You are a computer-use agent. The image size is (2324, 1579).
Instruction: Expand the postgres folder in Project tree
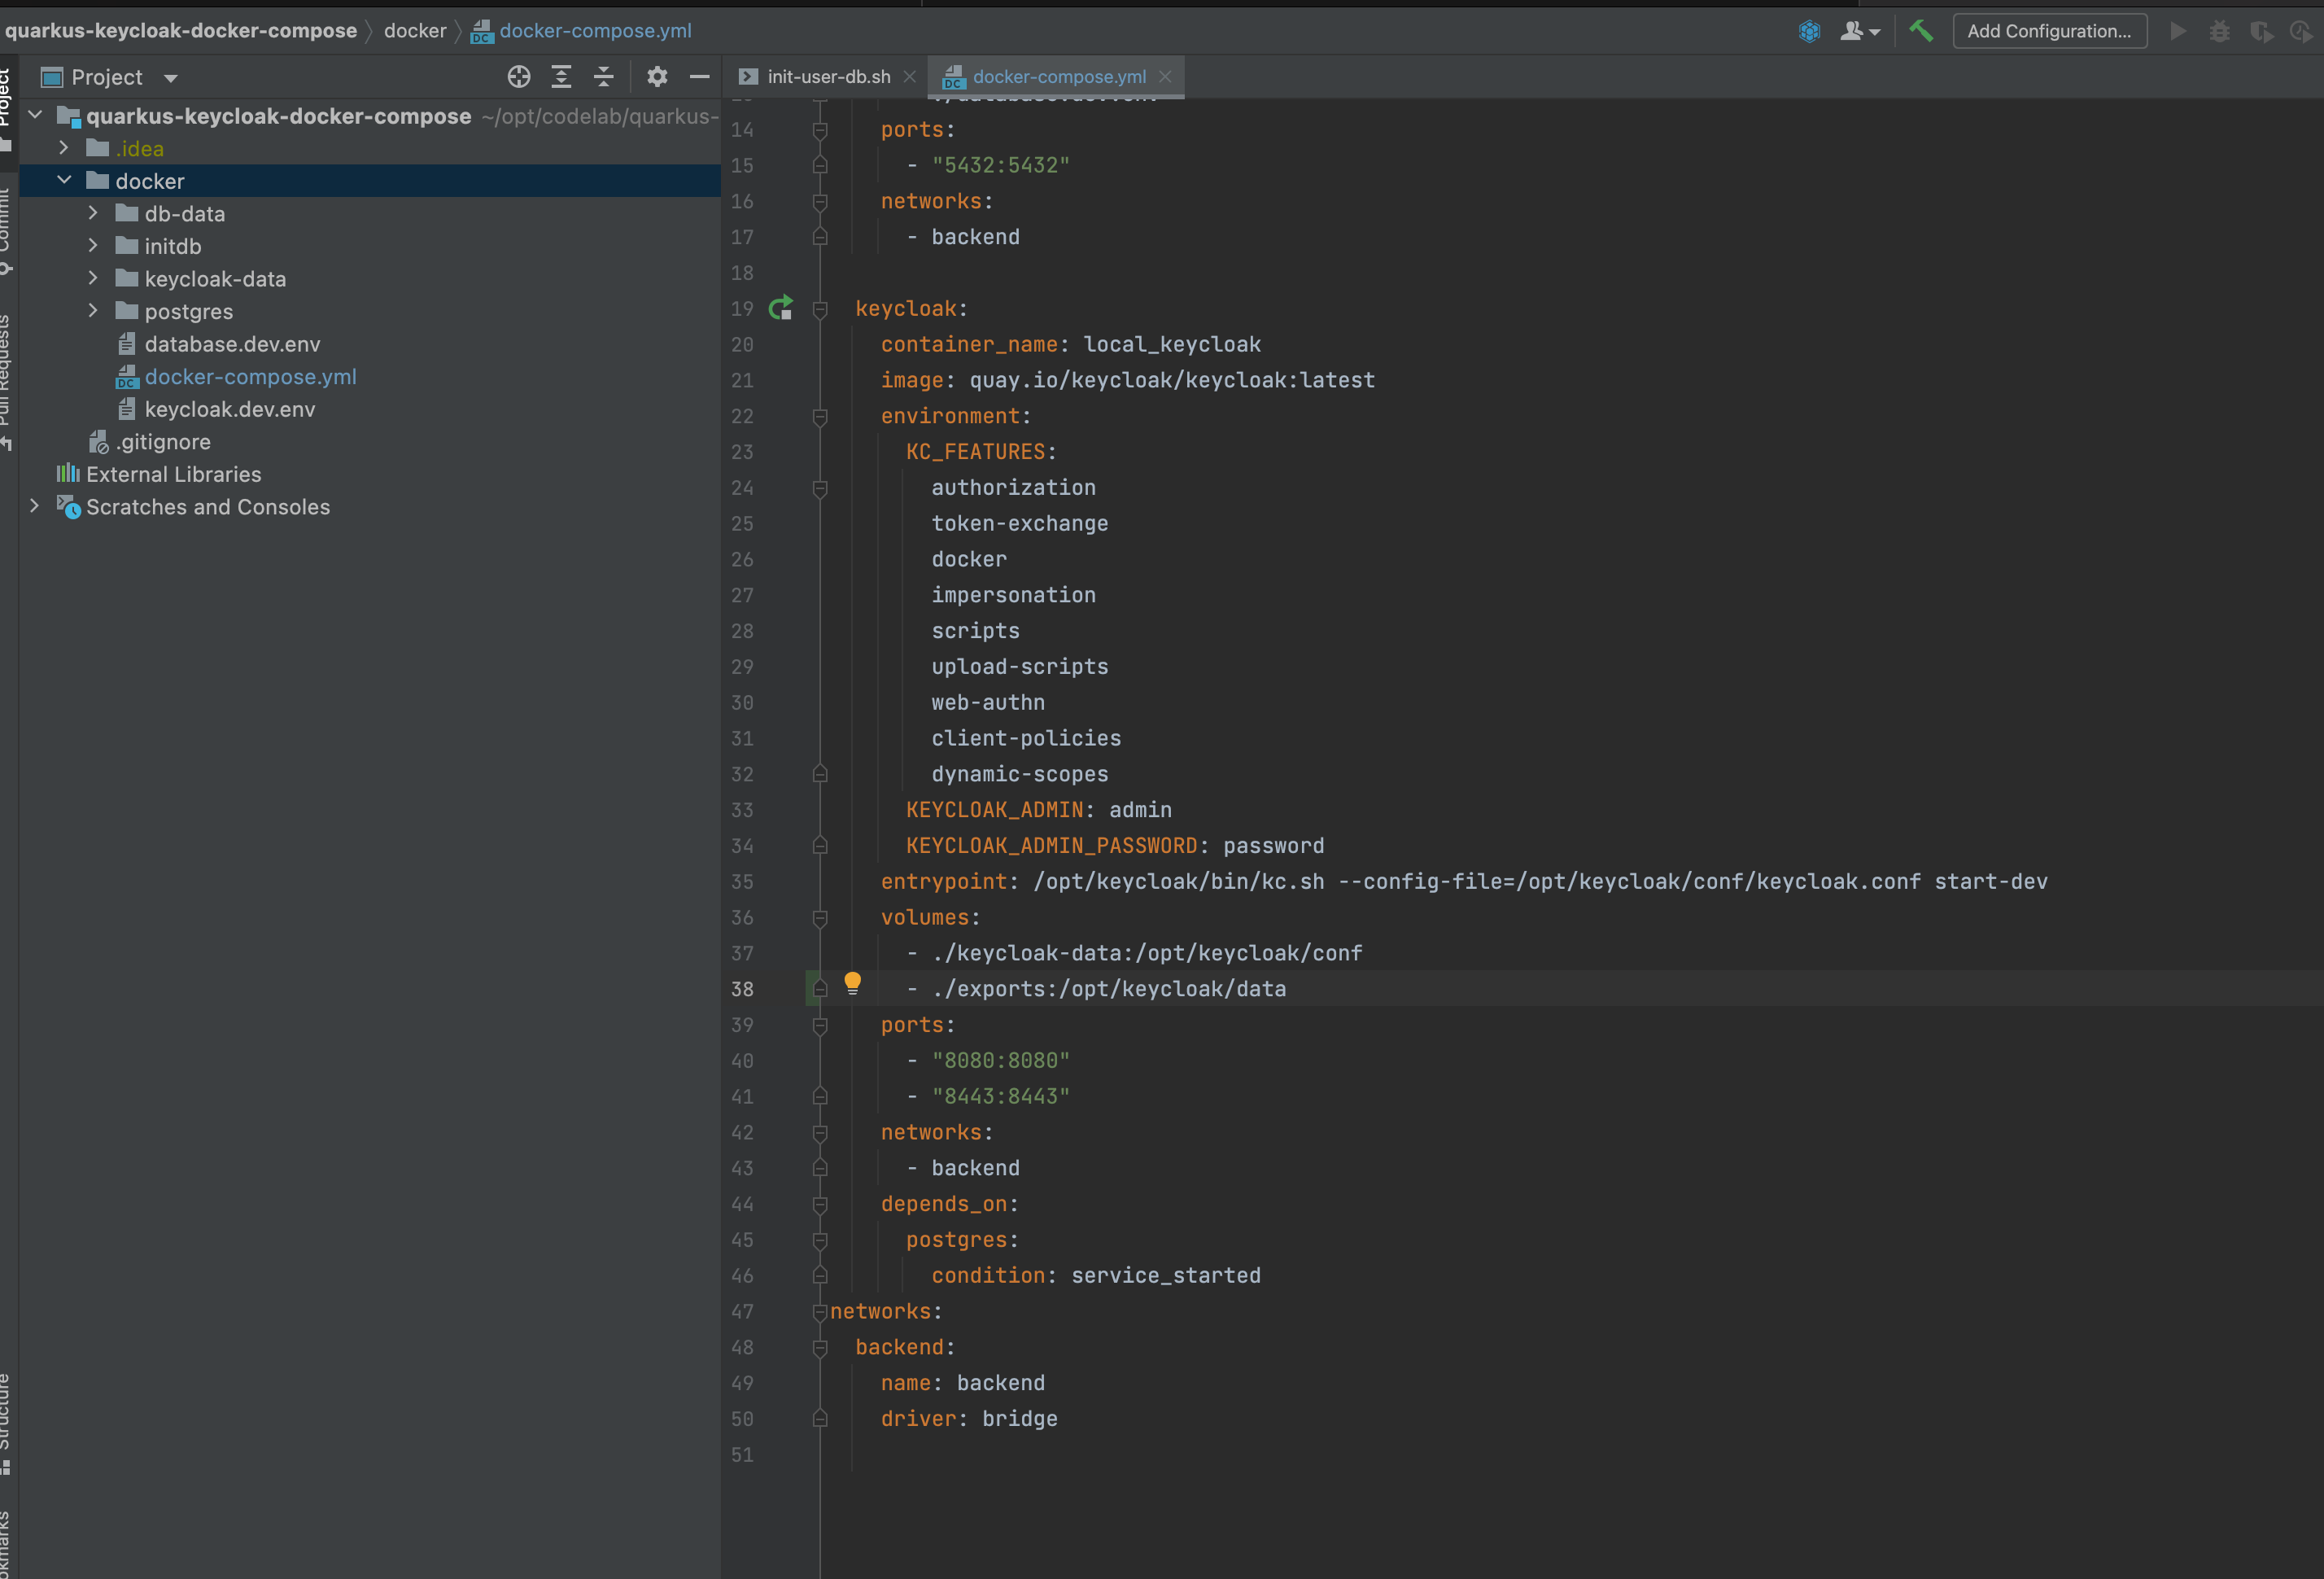93,311
